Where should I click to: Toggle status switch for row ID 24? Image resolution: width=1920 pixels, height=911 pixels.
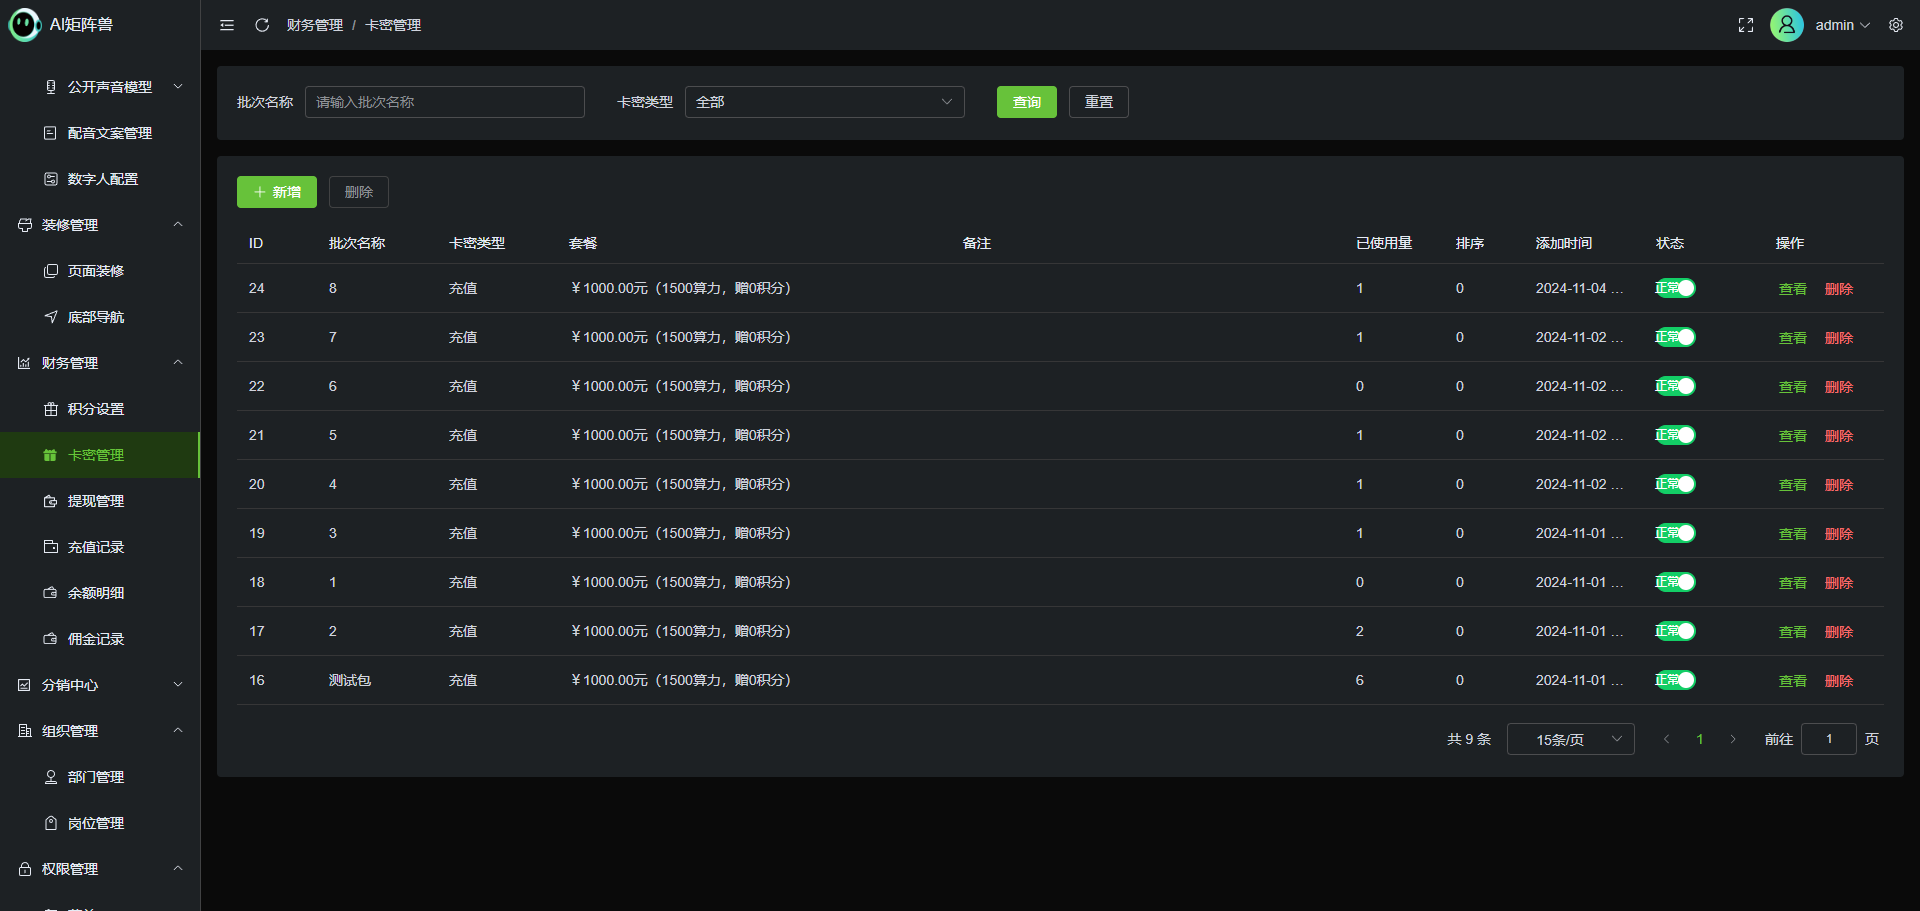point(1675,288)
